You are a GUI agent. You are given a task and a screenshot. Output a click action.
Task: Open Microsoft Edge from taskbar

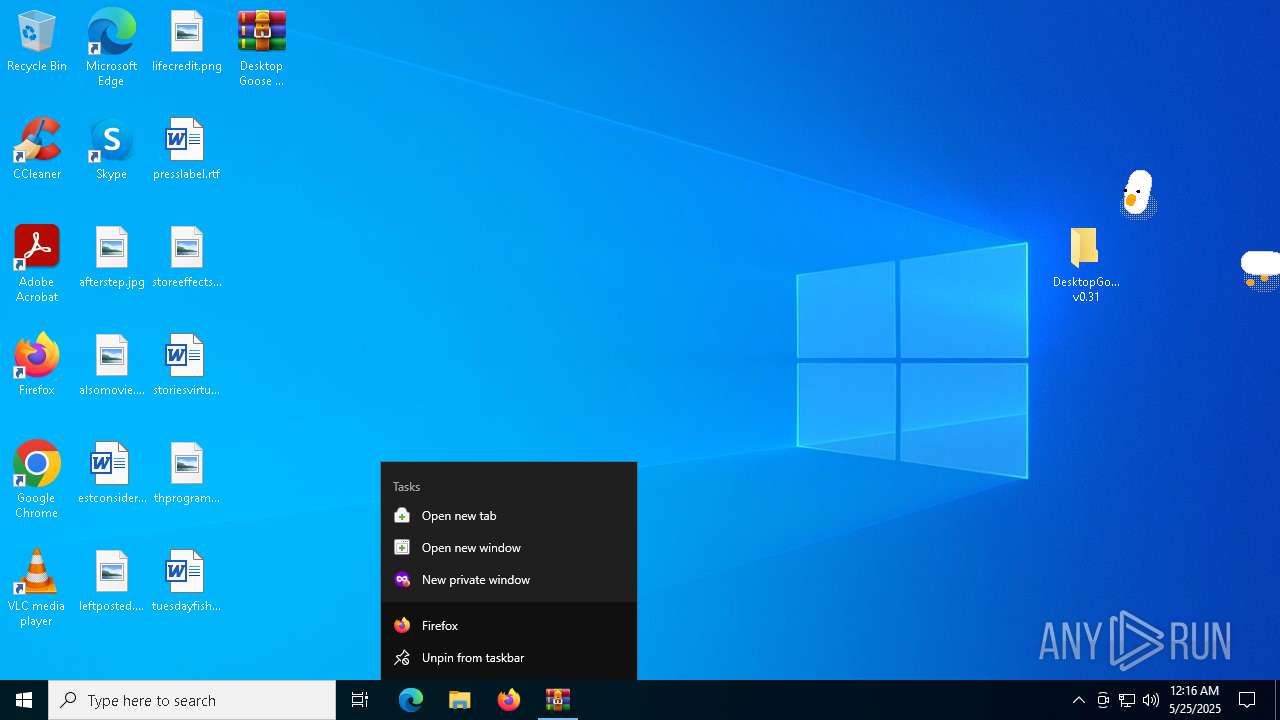pos(411,700)
